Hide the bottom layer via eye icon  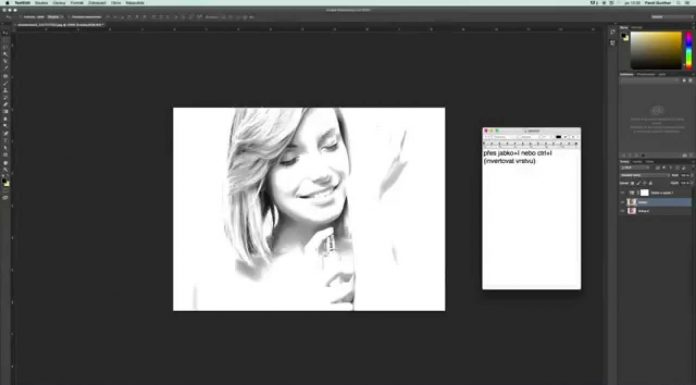[622, 211]
